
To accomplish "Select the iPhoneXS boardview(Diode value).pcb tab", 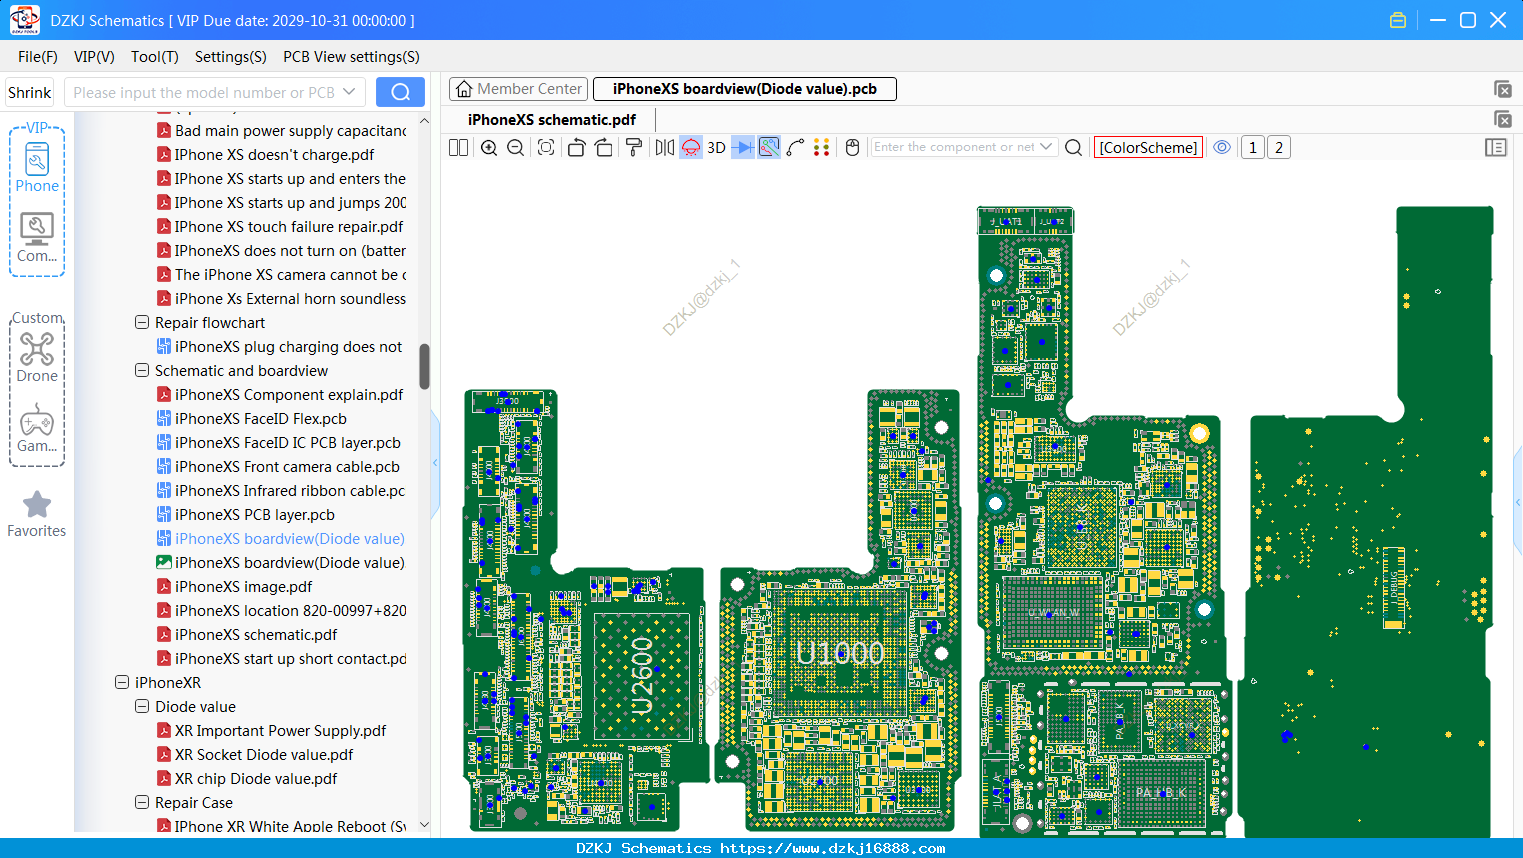I will point(745,89).
